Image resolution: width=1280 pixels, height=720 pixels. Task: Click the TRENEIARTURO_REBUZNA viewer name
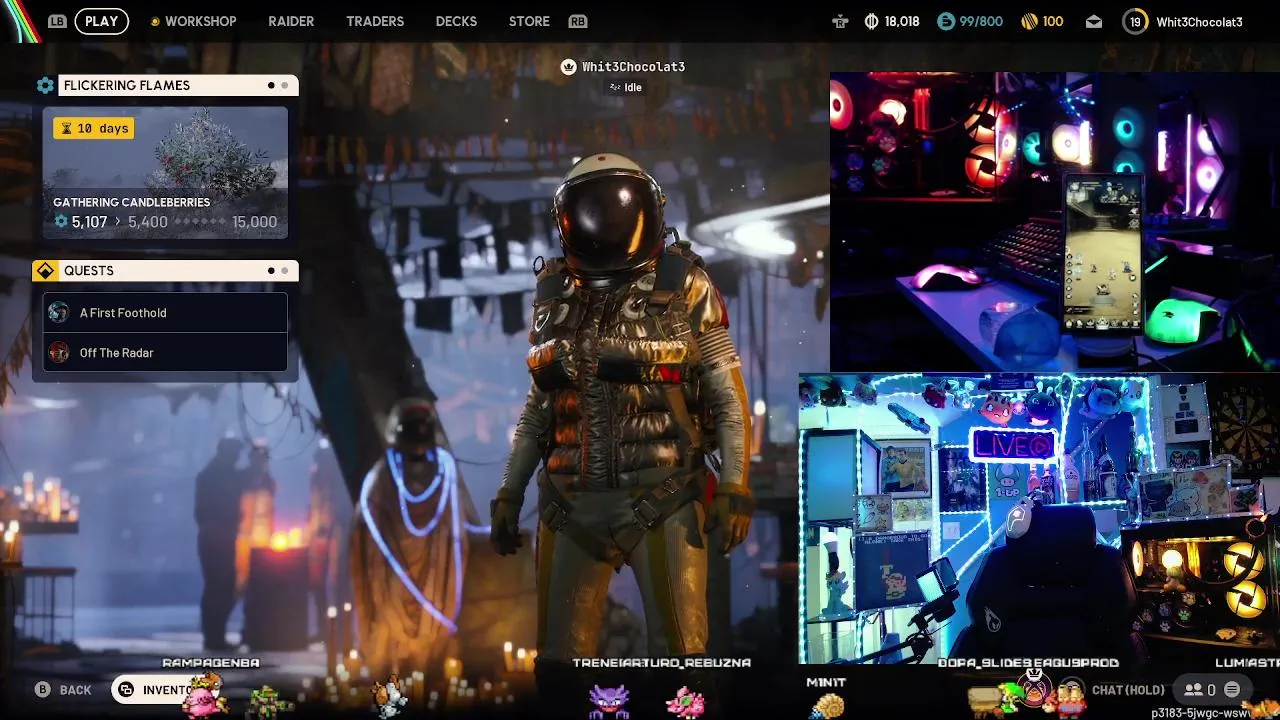coord(661,663)
